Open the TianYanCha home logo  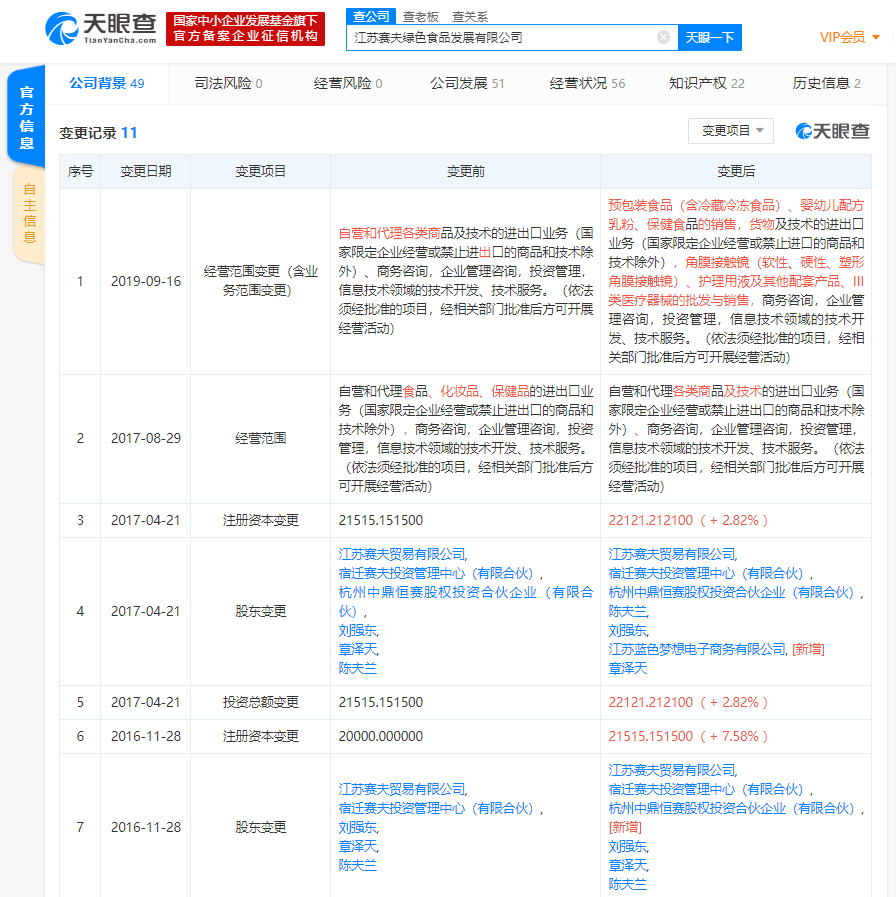(x=101, y=28)
